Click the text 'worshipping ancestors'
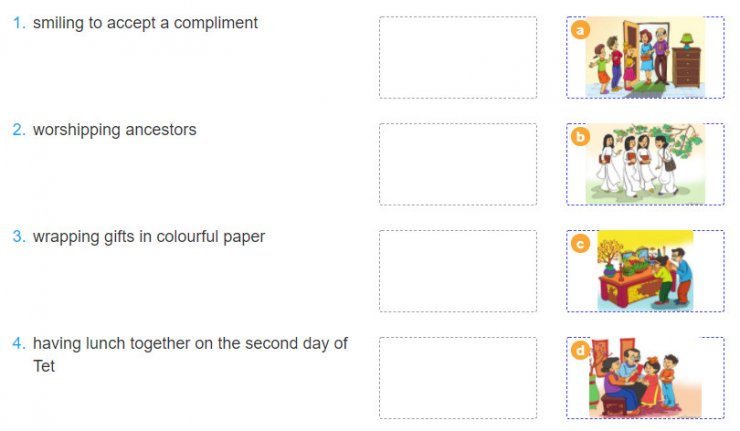This screenshot has width=740, height=431. pos(114,130)
